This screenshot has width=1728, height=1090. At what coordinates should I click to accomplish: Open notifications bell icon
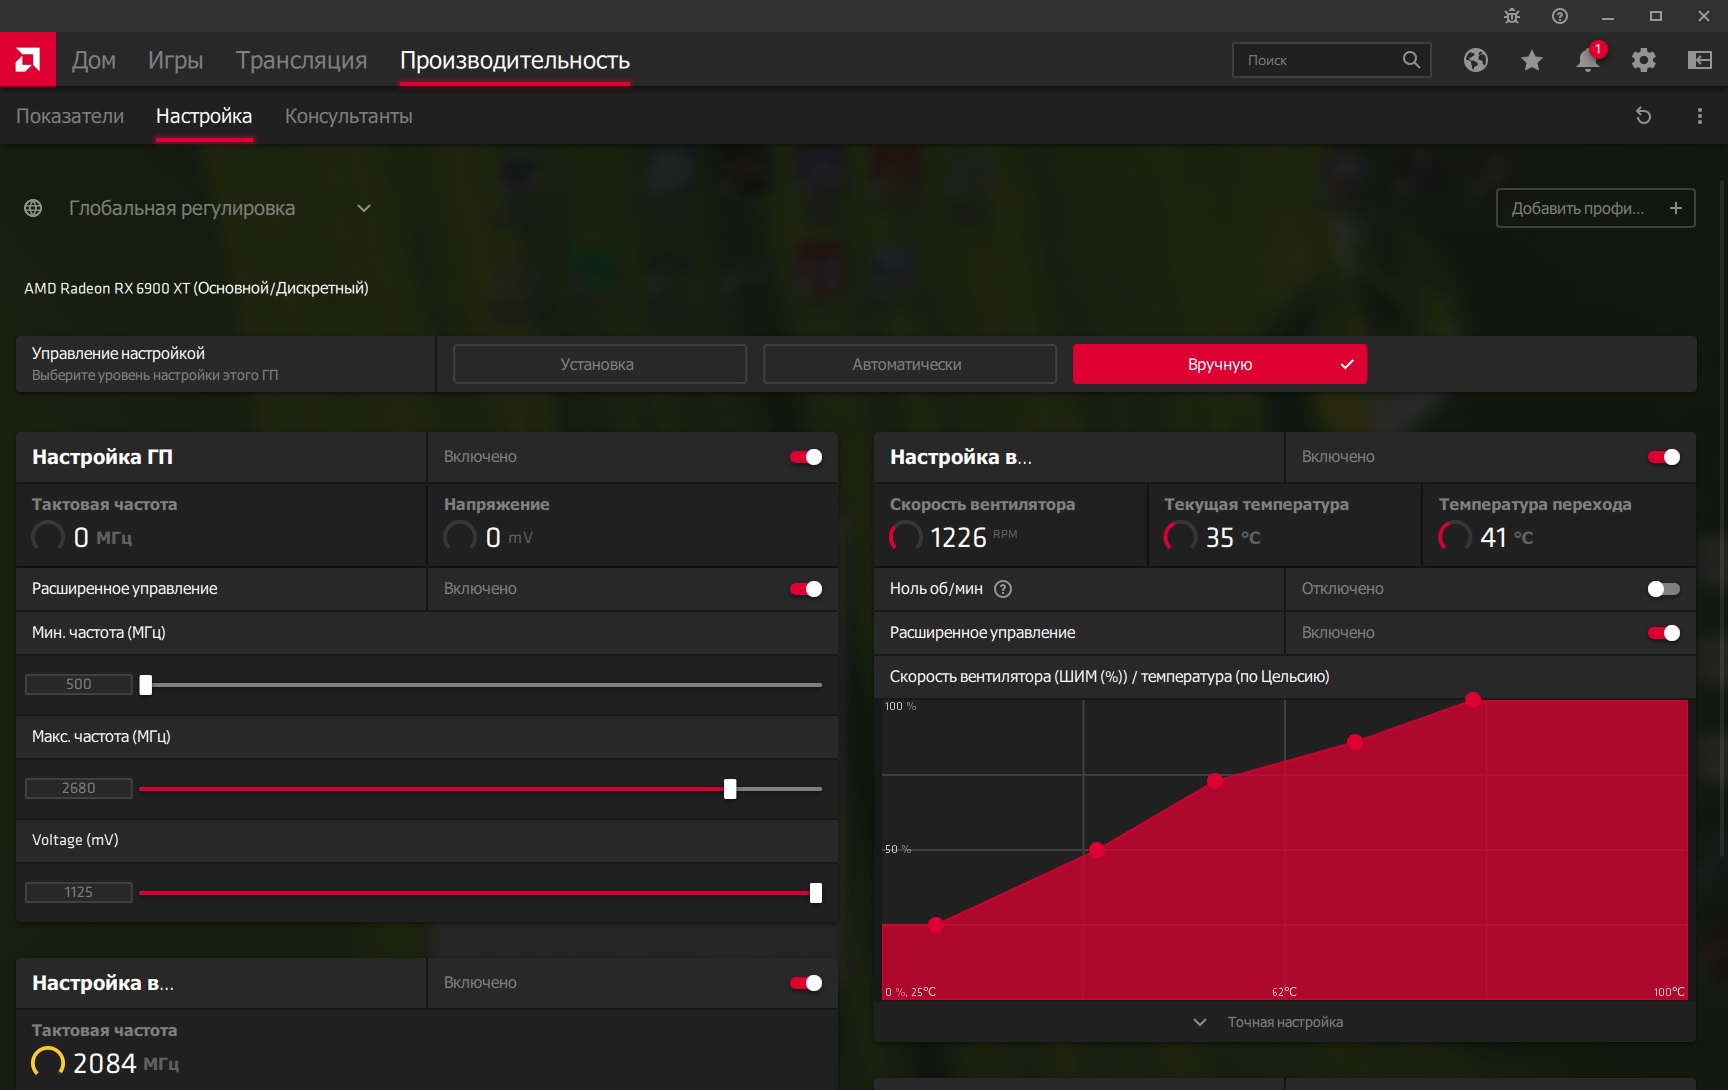[x=1588, y=60]
